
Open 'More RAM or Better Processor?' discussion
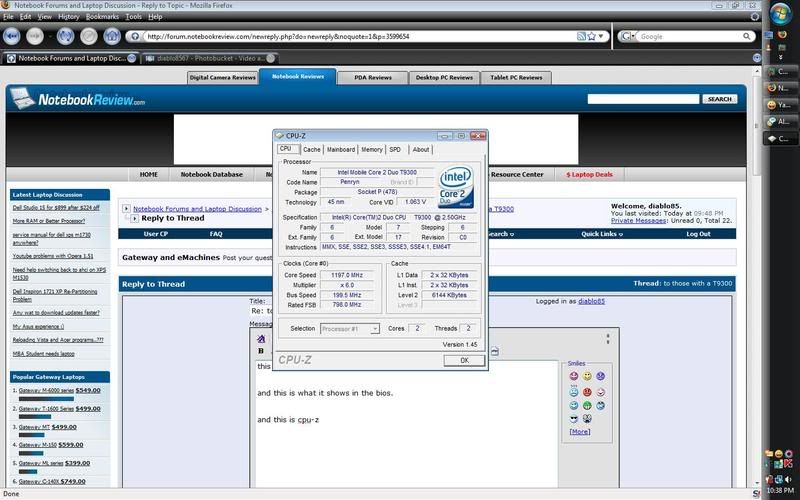click(x=48, y=221)
